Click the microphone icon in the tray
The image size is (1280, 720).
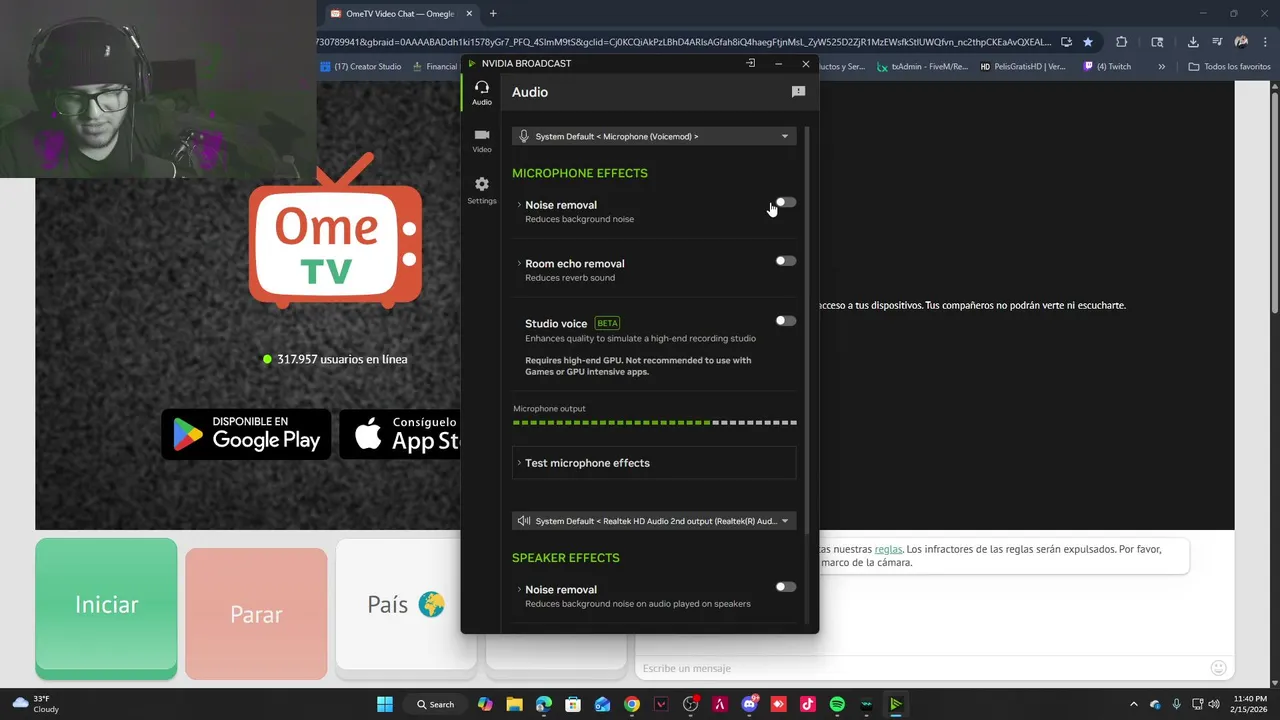[1177, 704]
